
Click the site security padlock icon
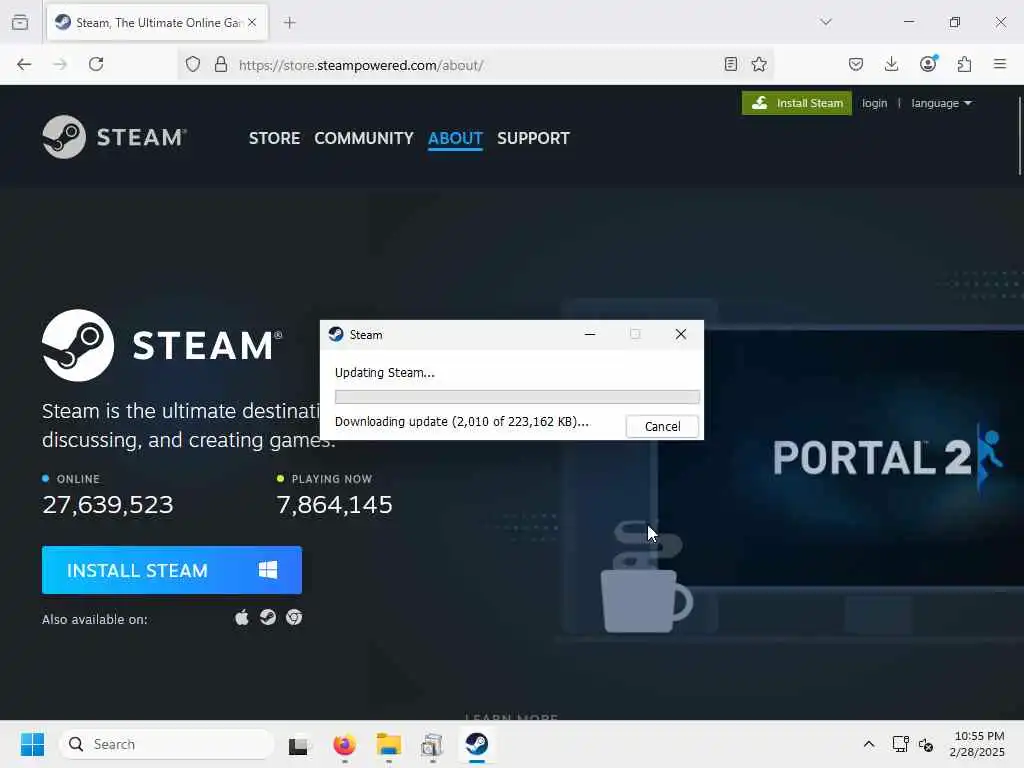pyautogui.click(x=221, y=64)
